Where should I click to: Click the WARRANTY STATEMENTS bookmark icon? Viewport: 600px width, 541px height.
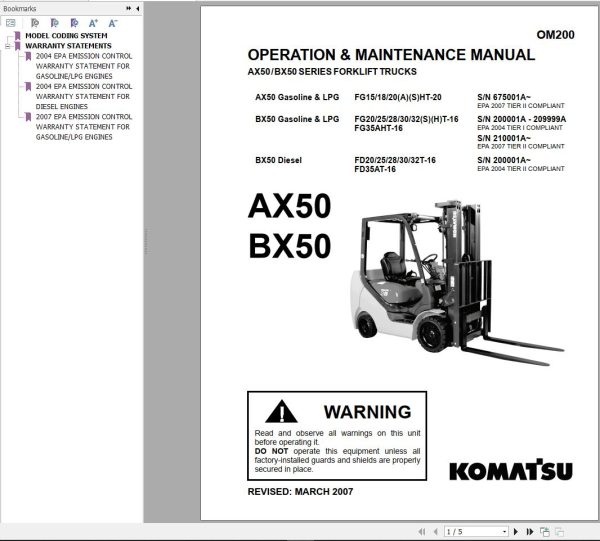click(x=18, y=46)
